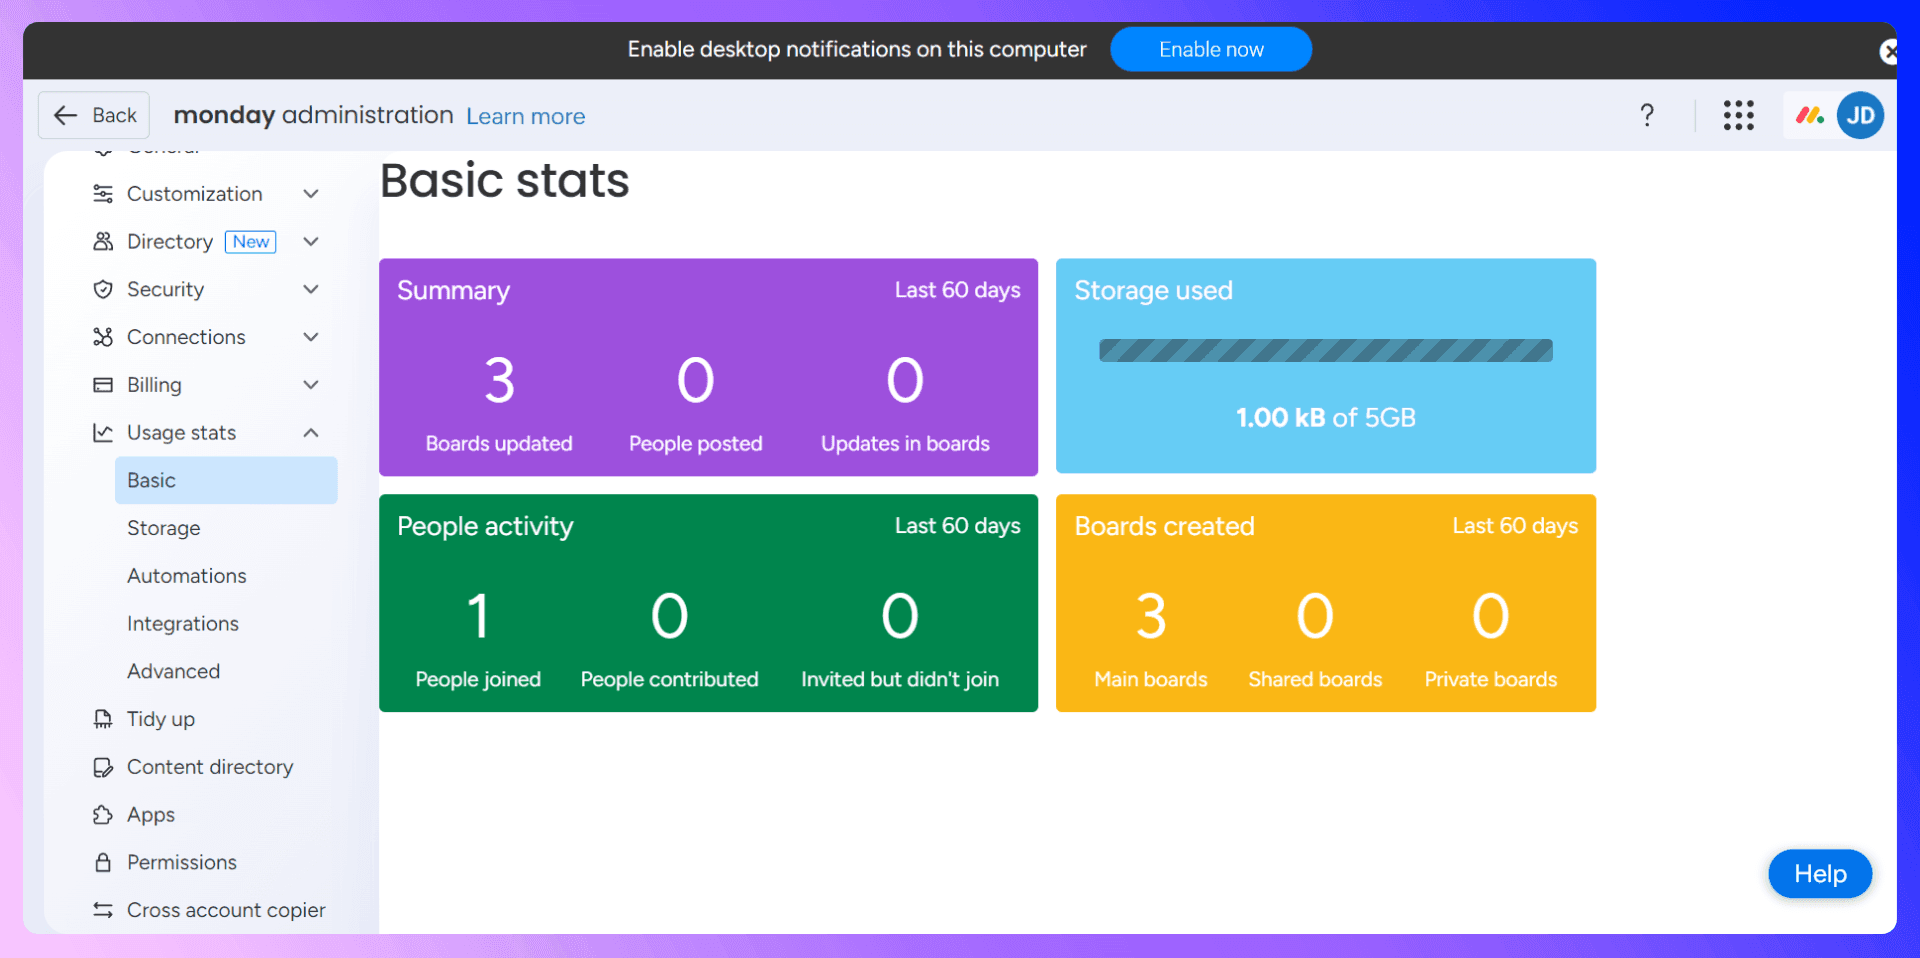Click the Cross account copier arrows icon

(103, 910)
